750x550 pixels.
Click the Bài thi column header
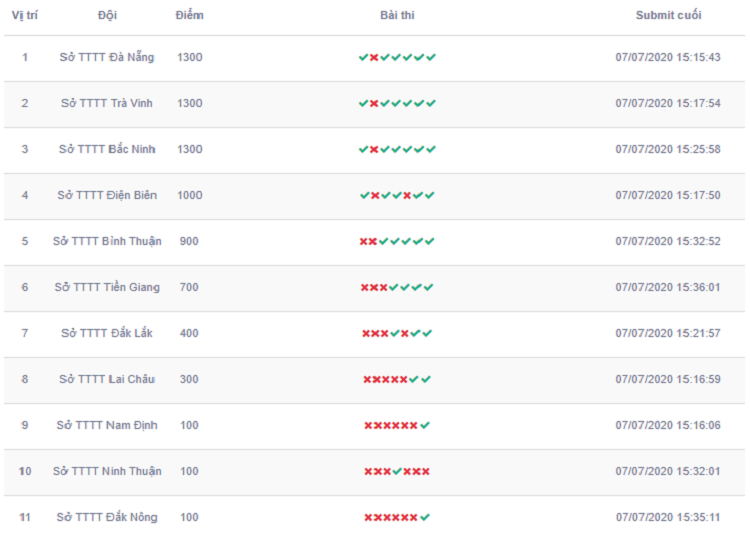397,15
